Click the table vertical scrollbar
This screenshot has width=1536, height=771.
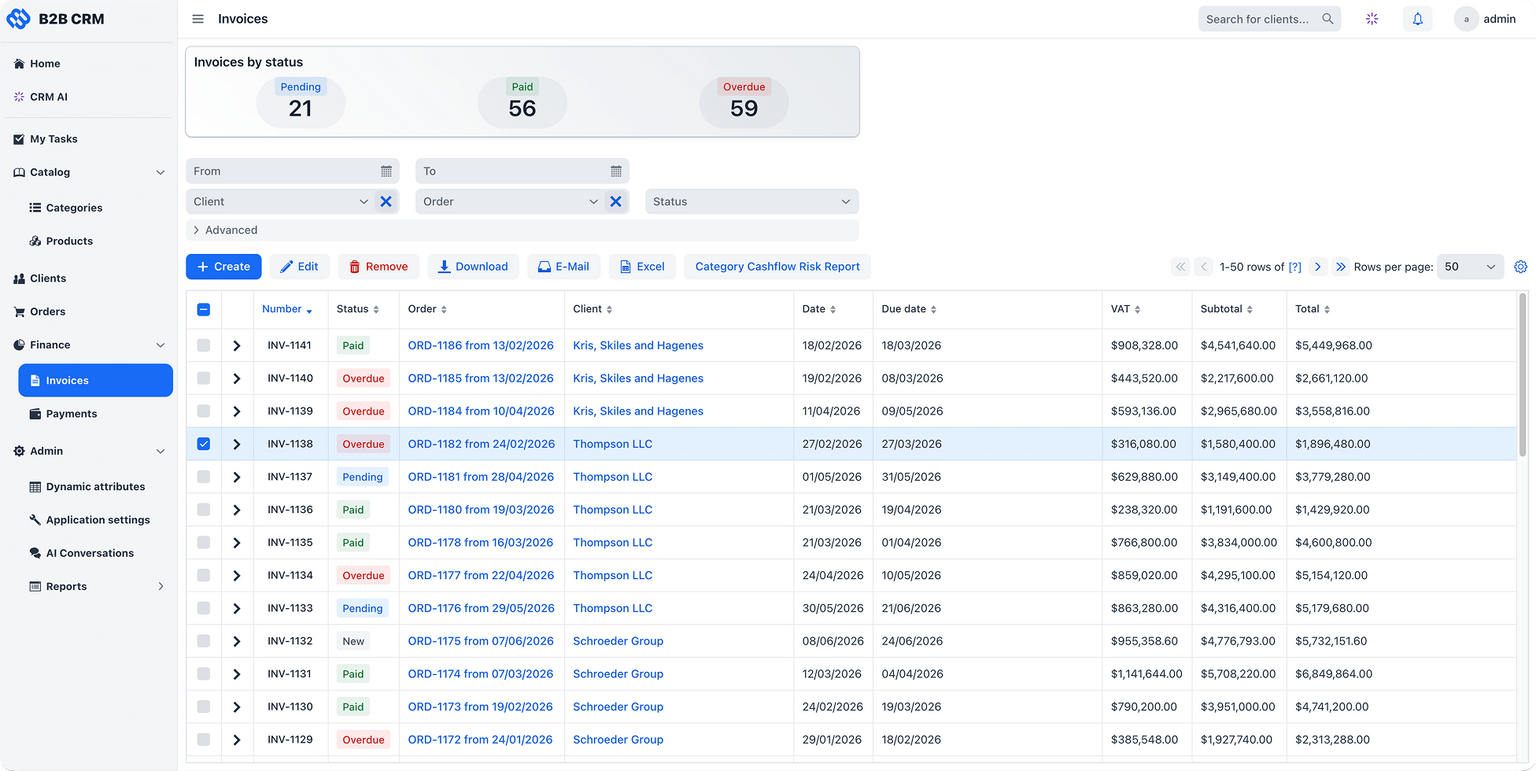1523,375
